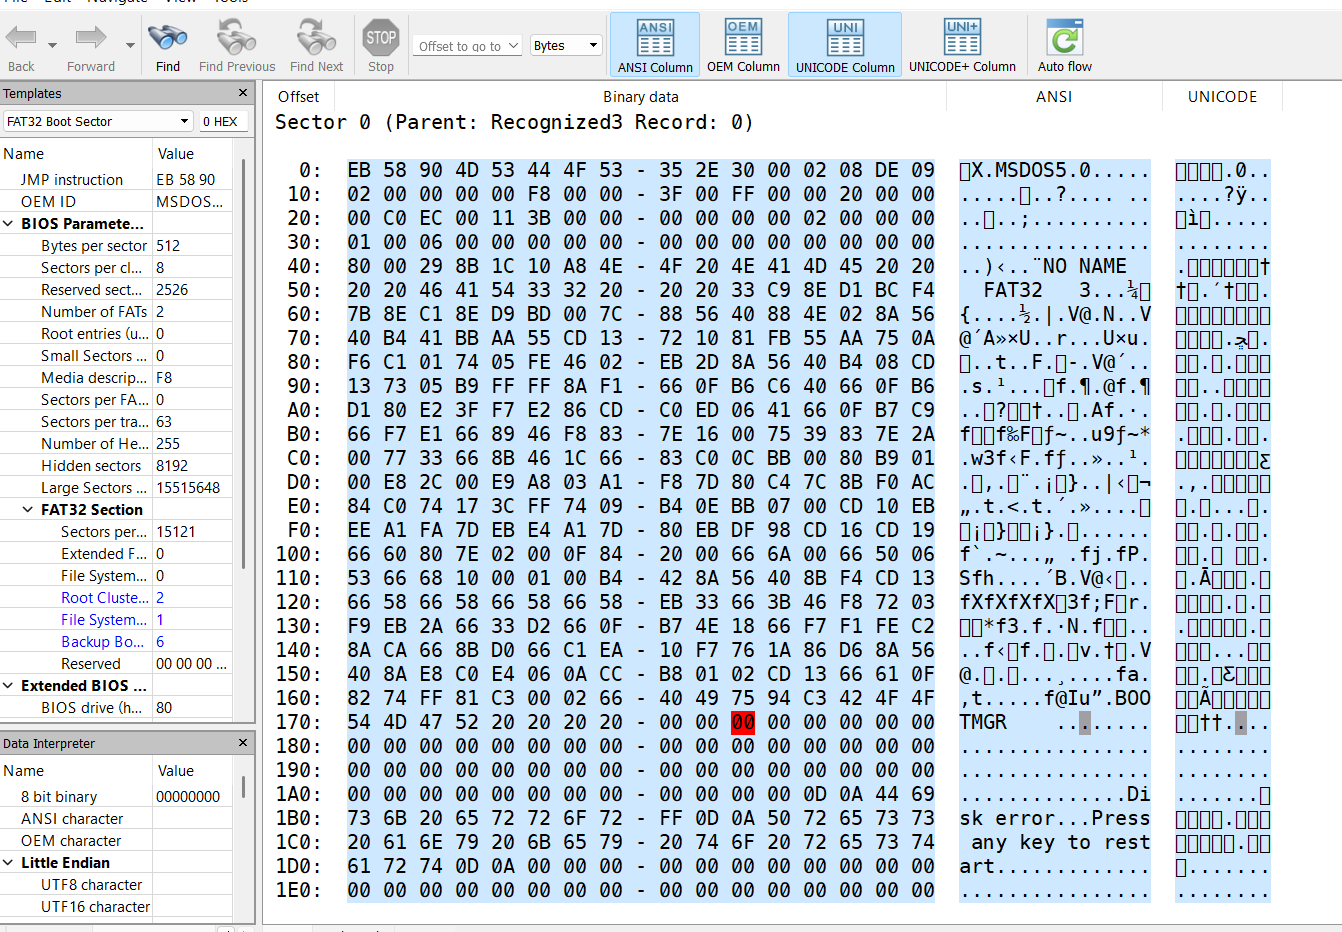Click the Auto flow icon
The image size is (1342, 932).
tap(1065, 38)
